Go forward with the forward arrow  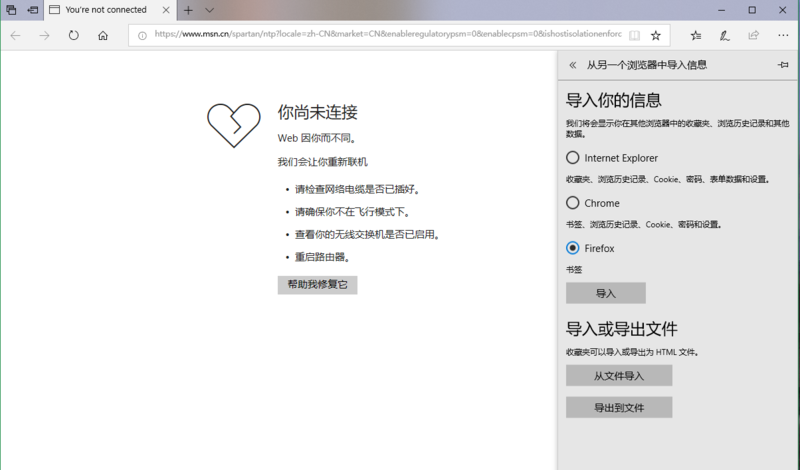pos(44,35)
